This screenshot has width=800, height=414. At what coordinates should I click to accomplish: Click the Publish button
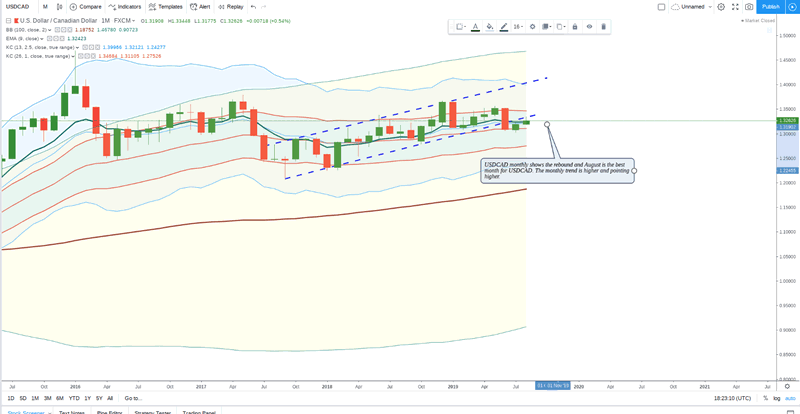pyautogui.click(x=770, y=6)
